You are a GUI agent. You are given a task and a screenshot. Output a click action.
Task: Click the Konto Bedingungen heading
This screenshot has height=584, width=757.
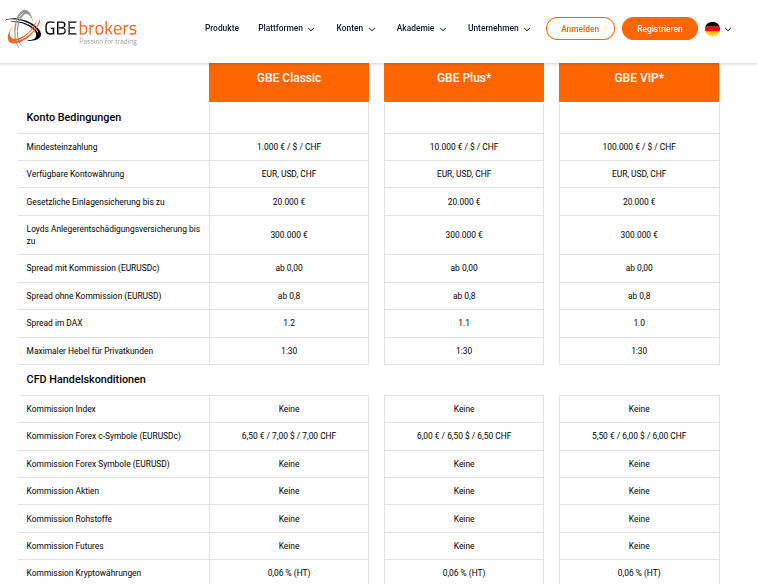click(x=74, y=117)
